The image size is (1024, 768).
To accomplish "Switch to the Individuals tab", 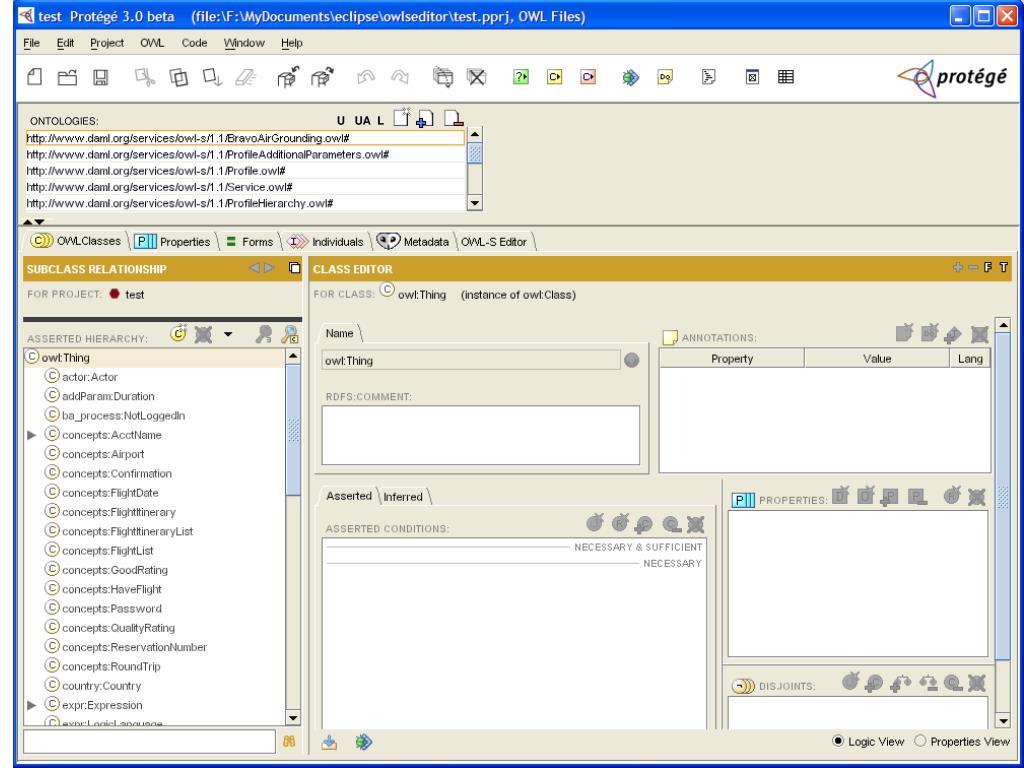I will pyautogui.click(x=325, y=242).
